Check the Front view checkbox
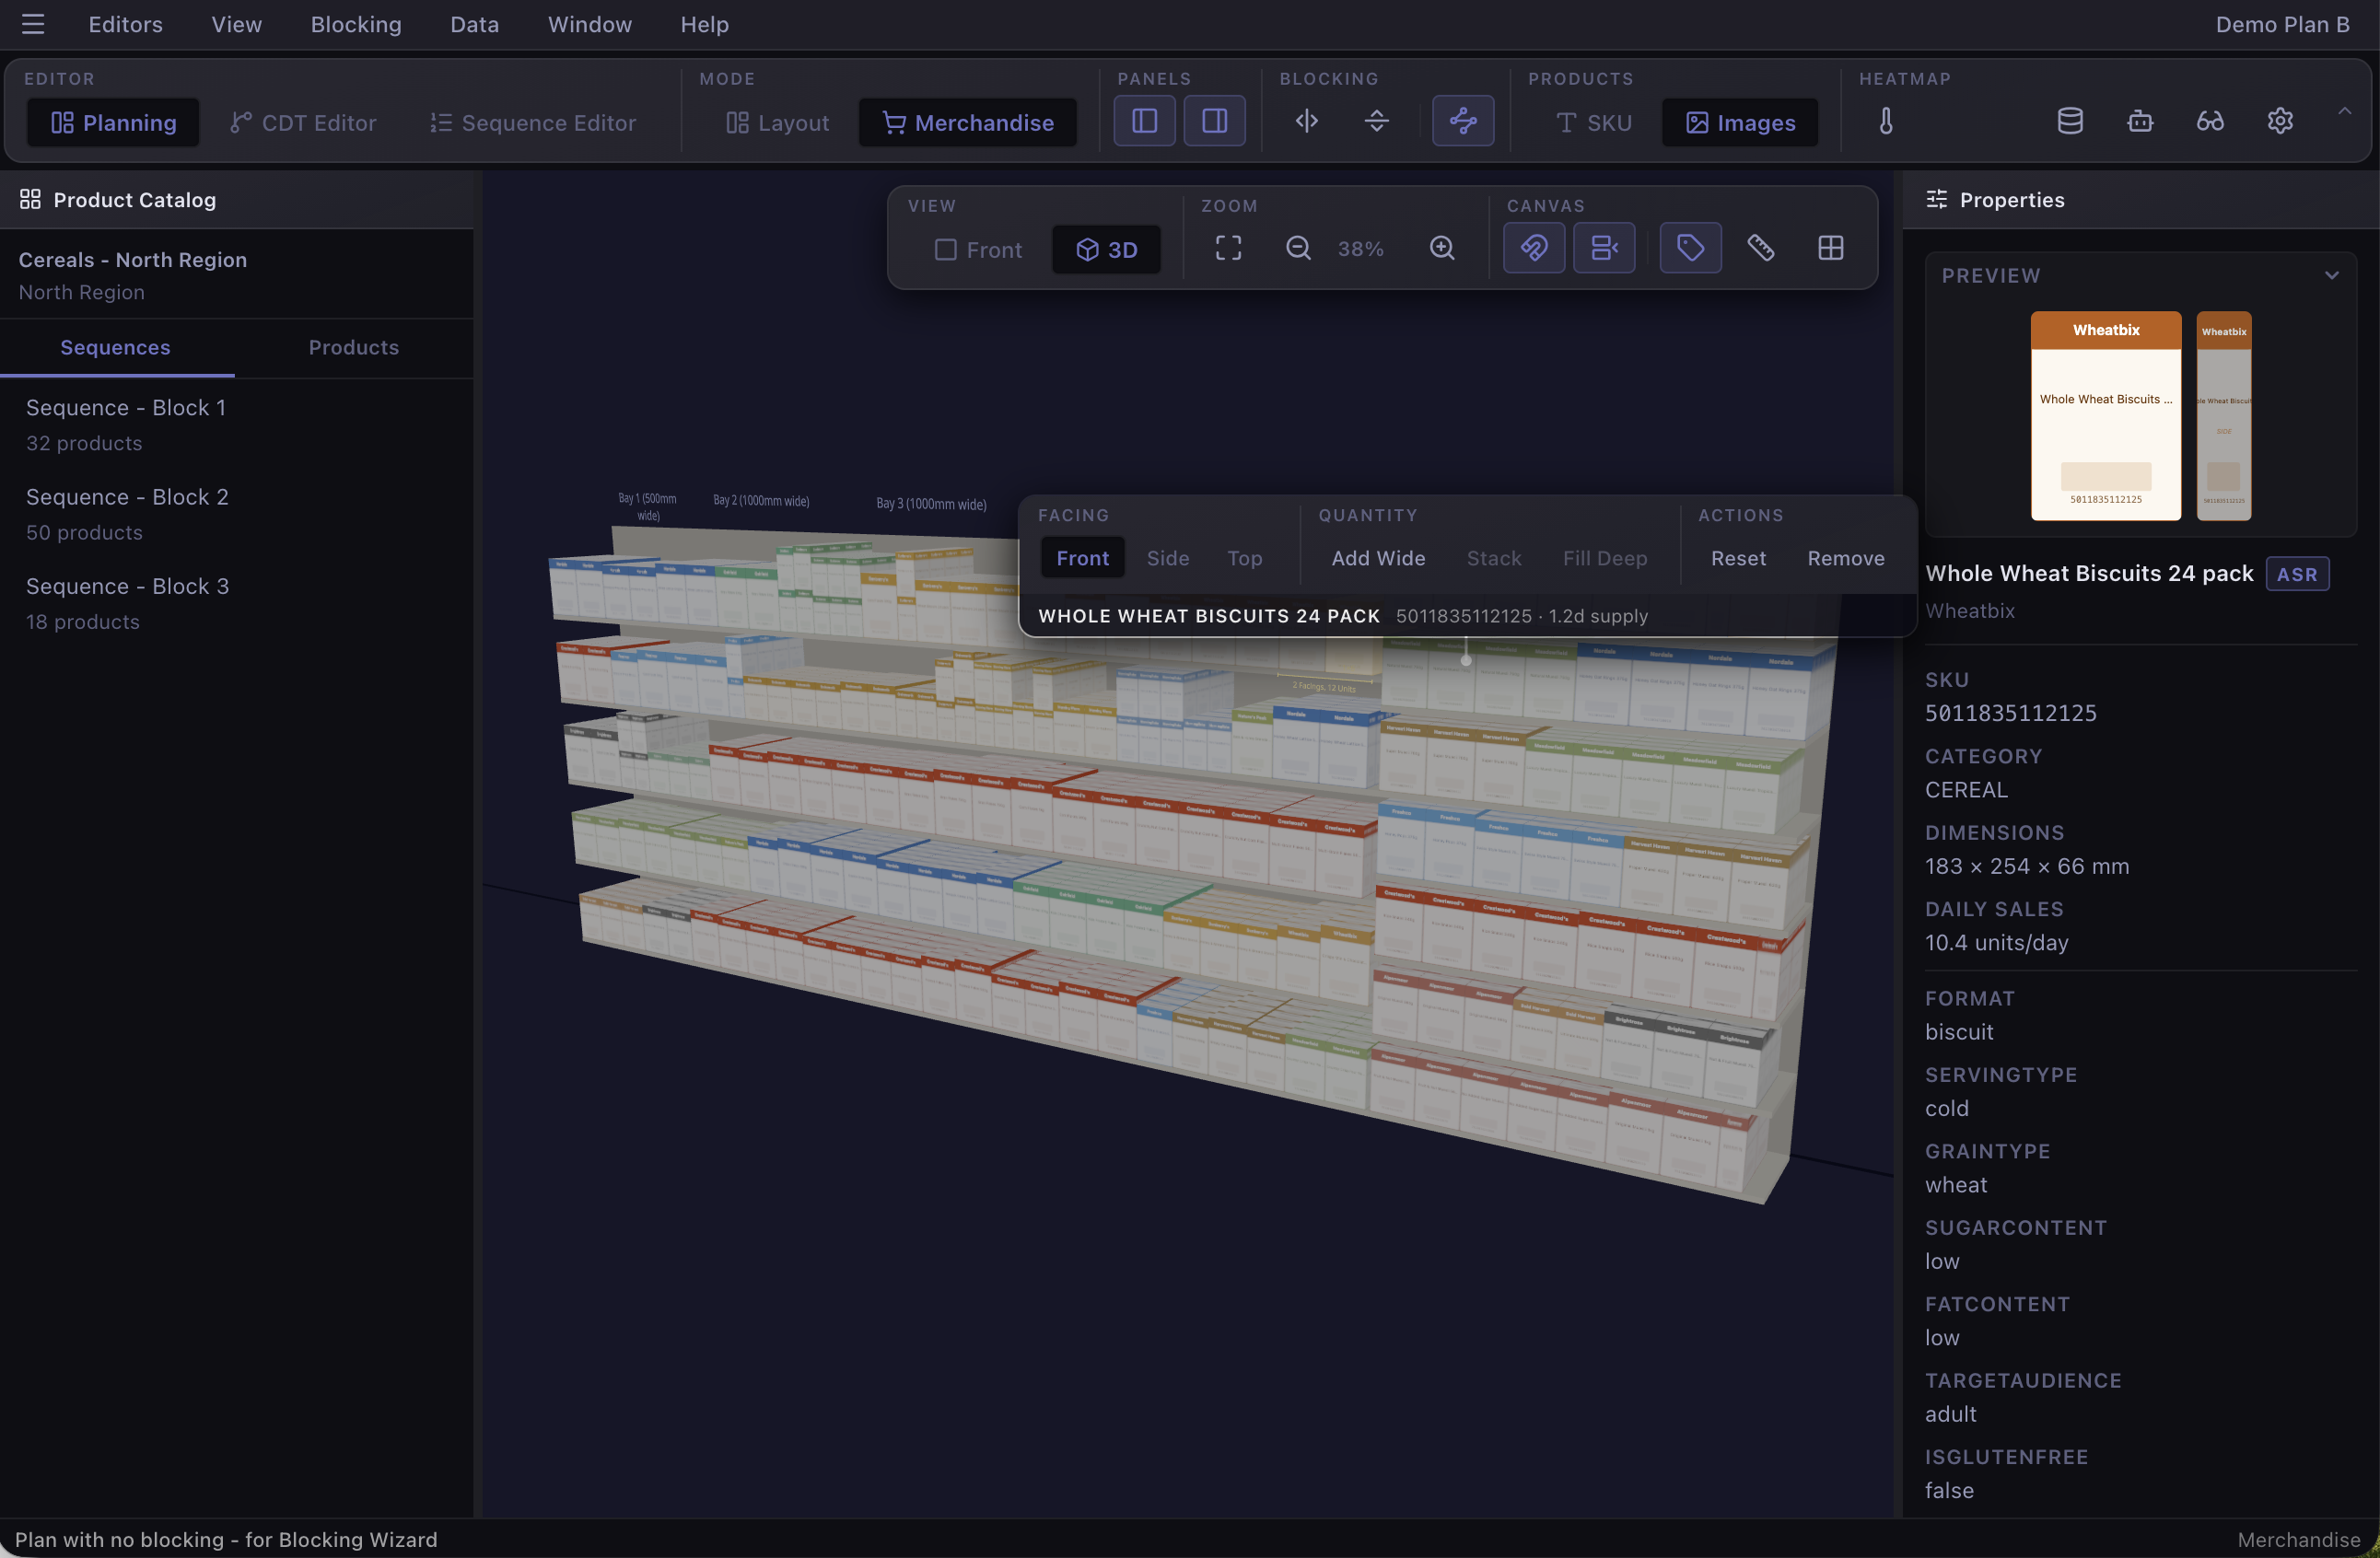This screenshot has height=1558, width=2380. tap(944, 250)
